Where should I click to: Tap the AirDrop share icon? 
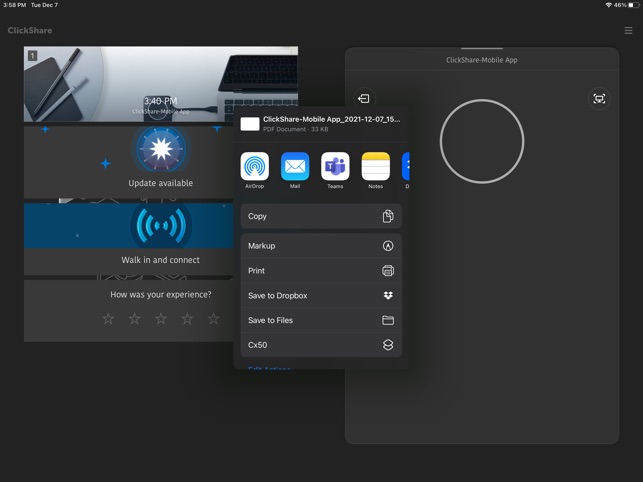(x=255, y=166)
